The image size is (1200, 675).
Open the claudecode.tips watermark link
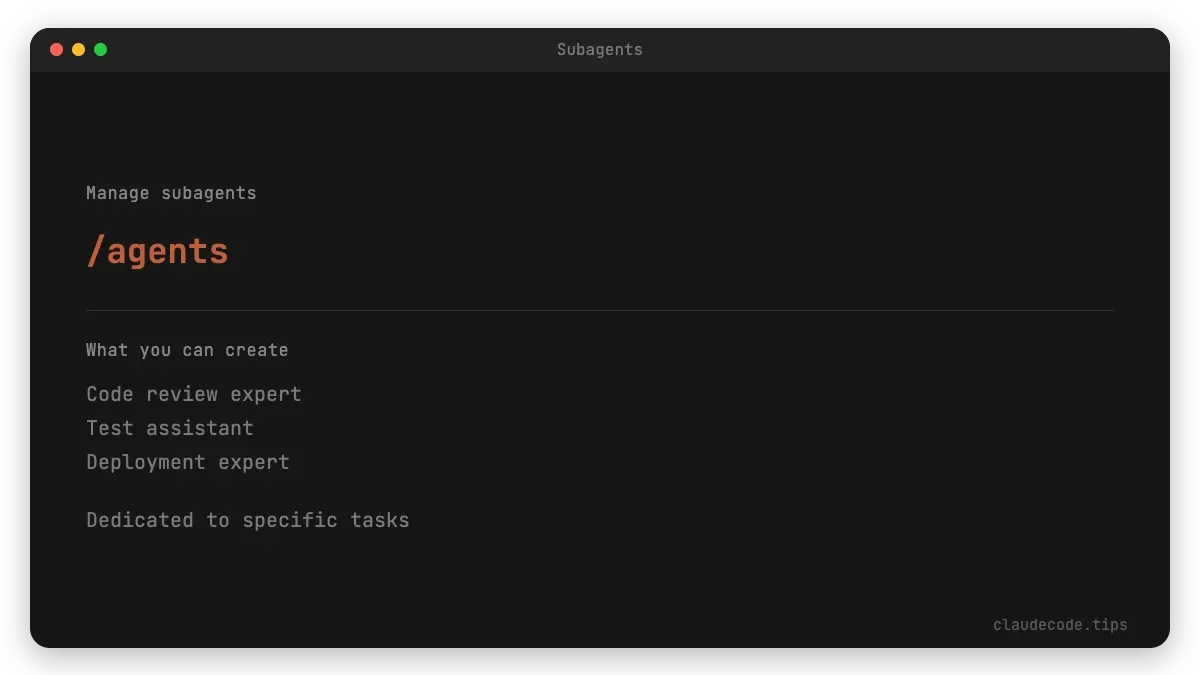1060,625
